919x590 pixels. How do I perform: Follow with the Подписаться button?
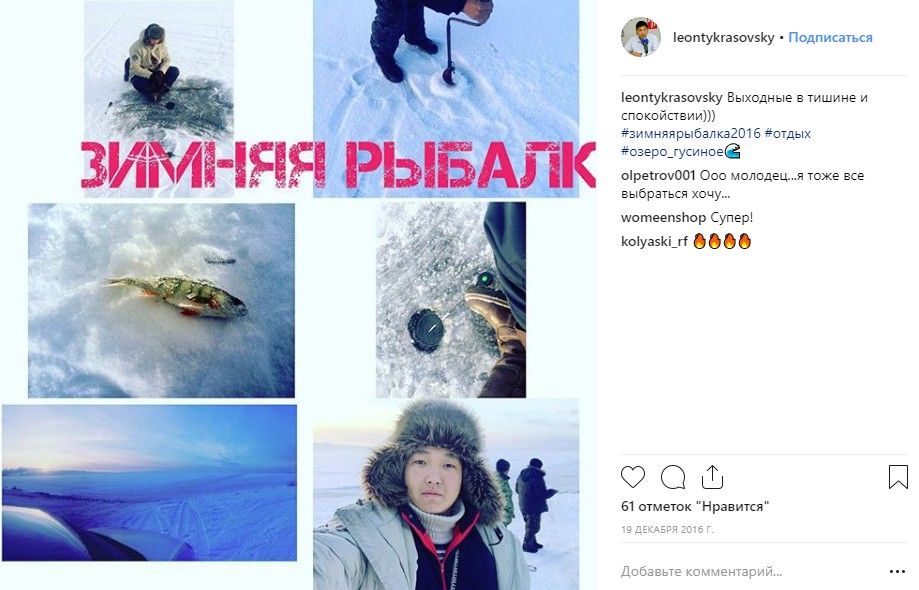(830, 37)
